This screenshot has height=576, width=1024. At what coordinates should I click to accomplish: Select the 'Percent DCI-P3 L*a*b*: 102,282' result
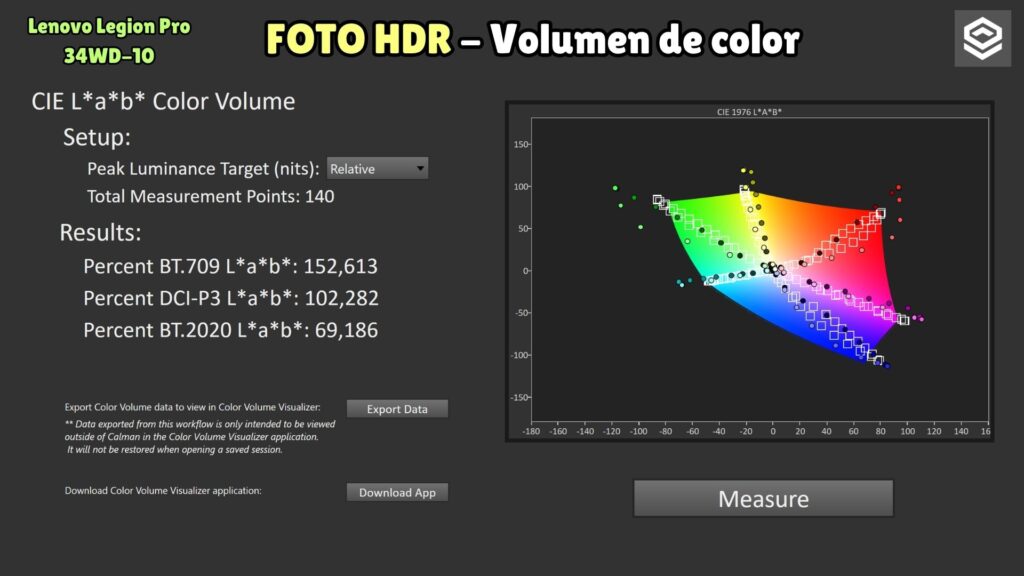[x=231, y=298]
